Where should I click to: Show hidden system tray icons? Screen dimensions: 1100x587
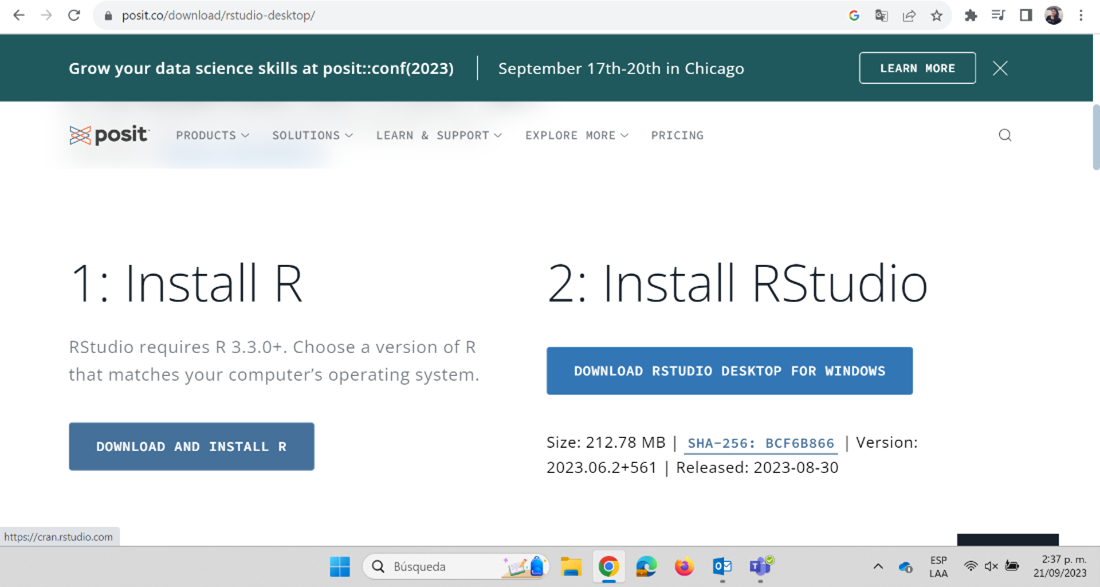click(x=878, y=567)
